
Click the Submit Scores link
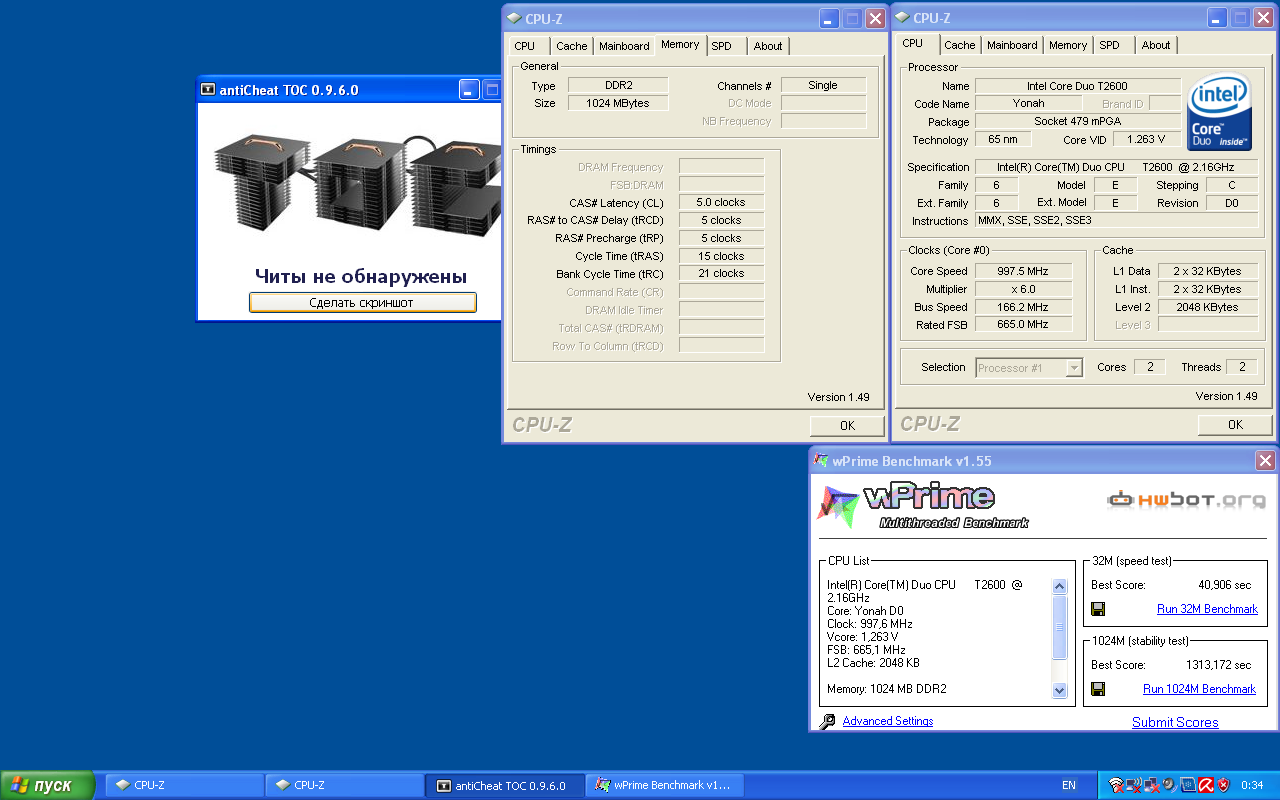click(x=1175, y=722)
